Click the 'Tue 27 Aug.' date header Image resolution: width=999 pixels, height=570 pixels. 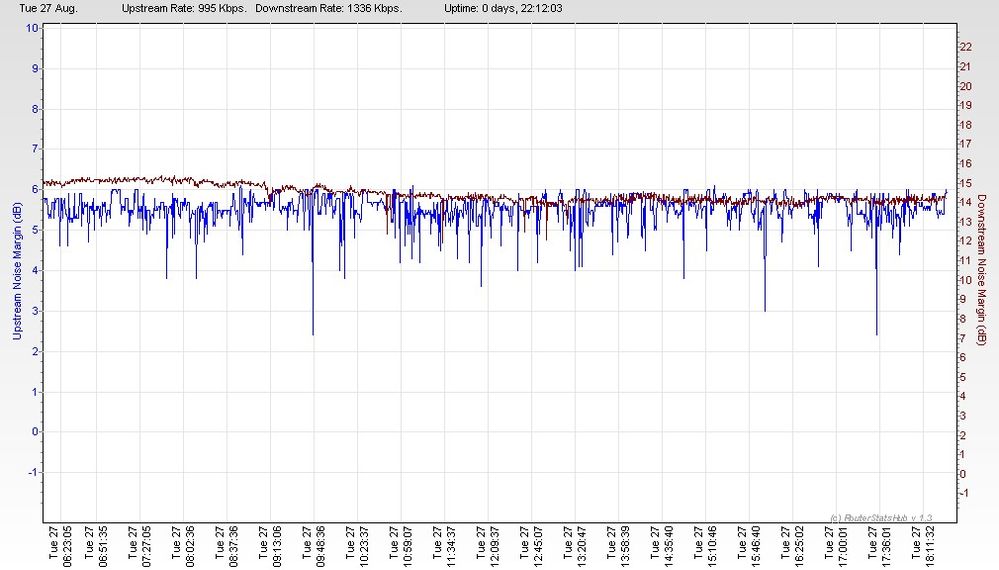coord(48,8)
